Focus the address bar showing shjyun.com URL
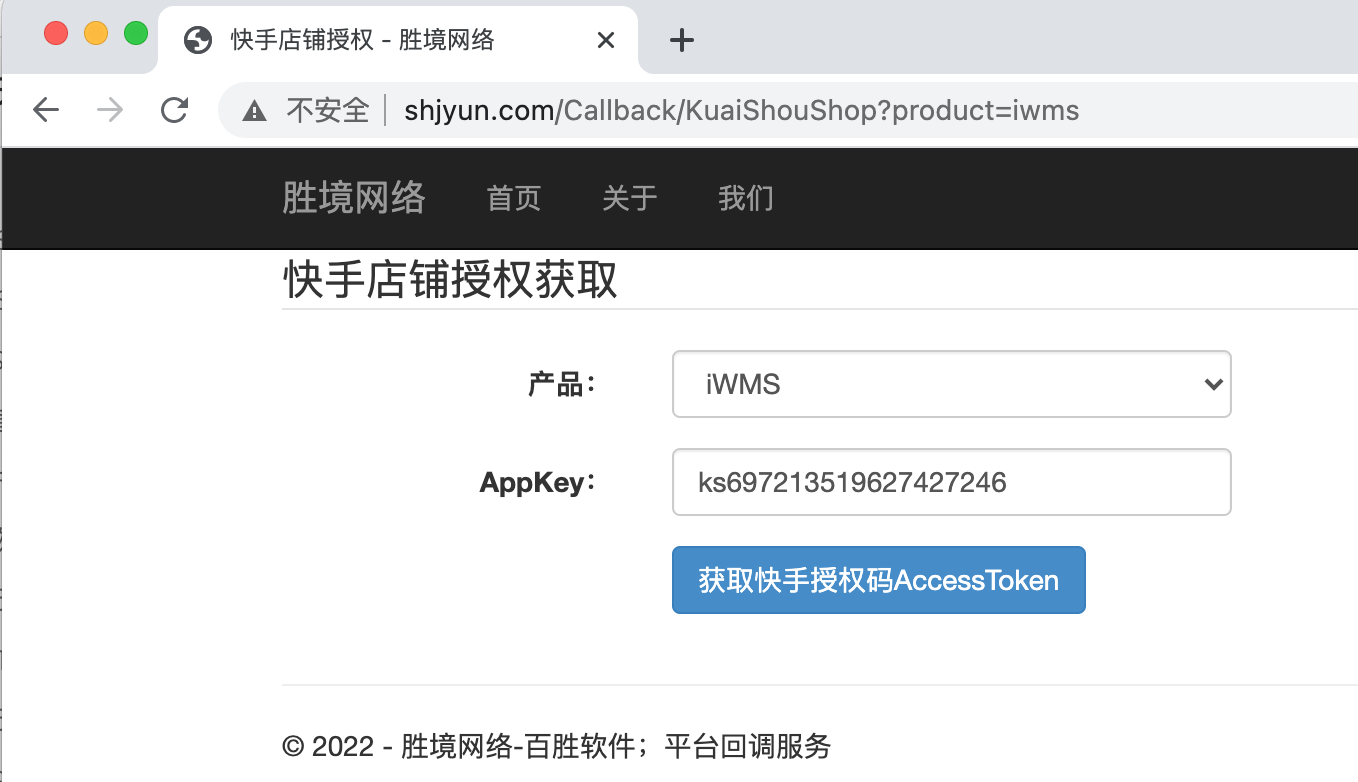 (740, 110)
